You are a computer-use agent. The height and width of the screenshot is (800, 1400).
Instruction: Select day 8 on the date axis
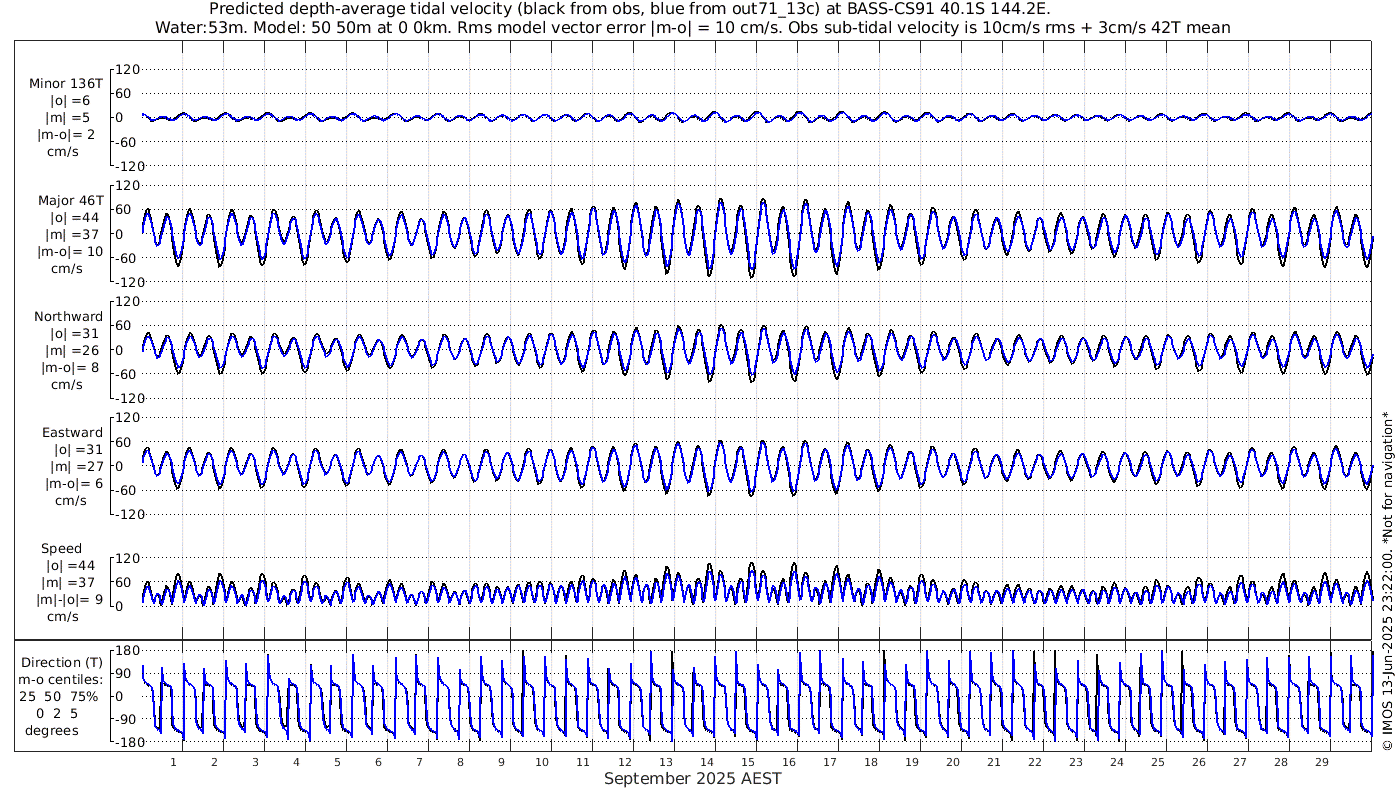click(x=460, y=762)
